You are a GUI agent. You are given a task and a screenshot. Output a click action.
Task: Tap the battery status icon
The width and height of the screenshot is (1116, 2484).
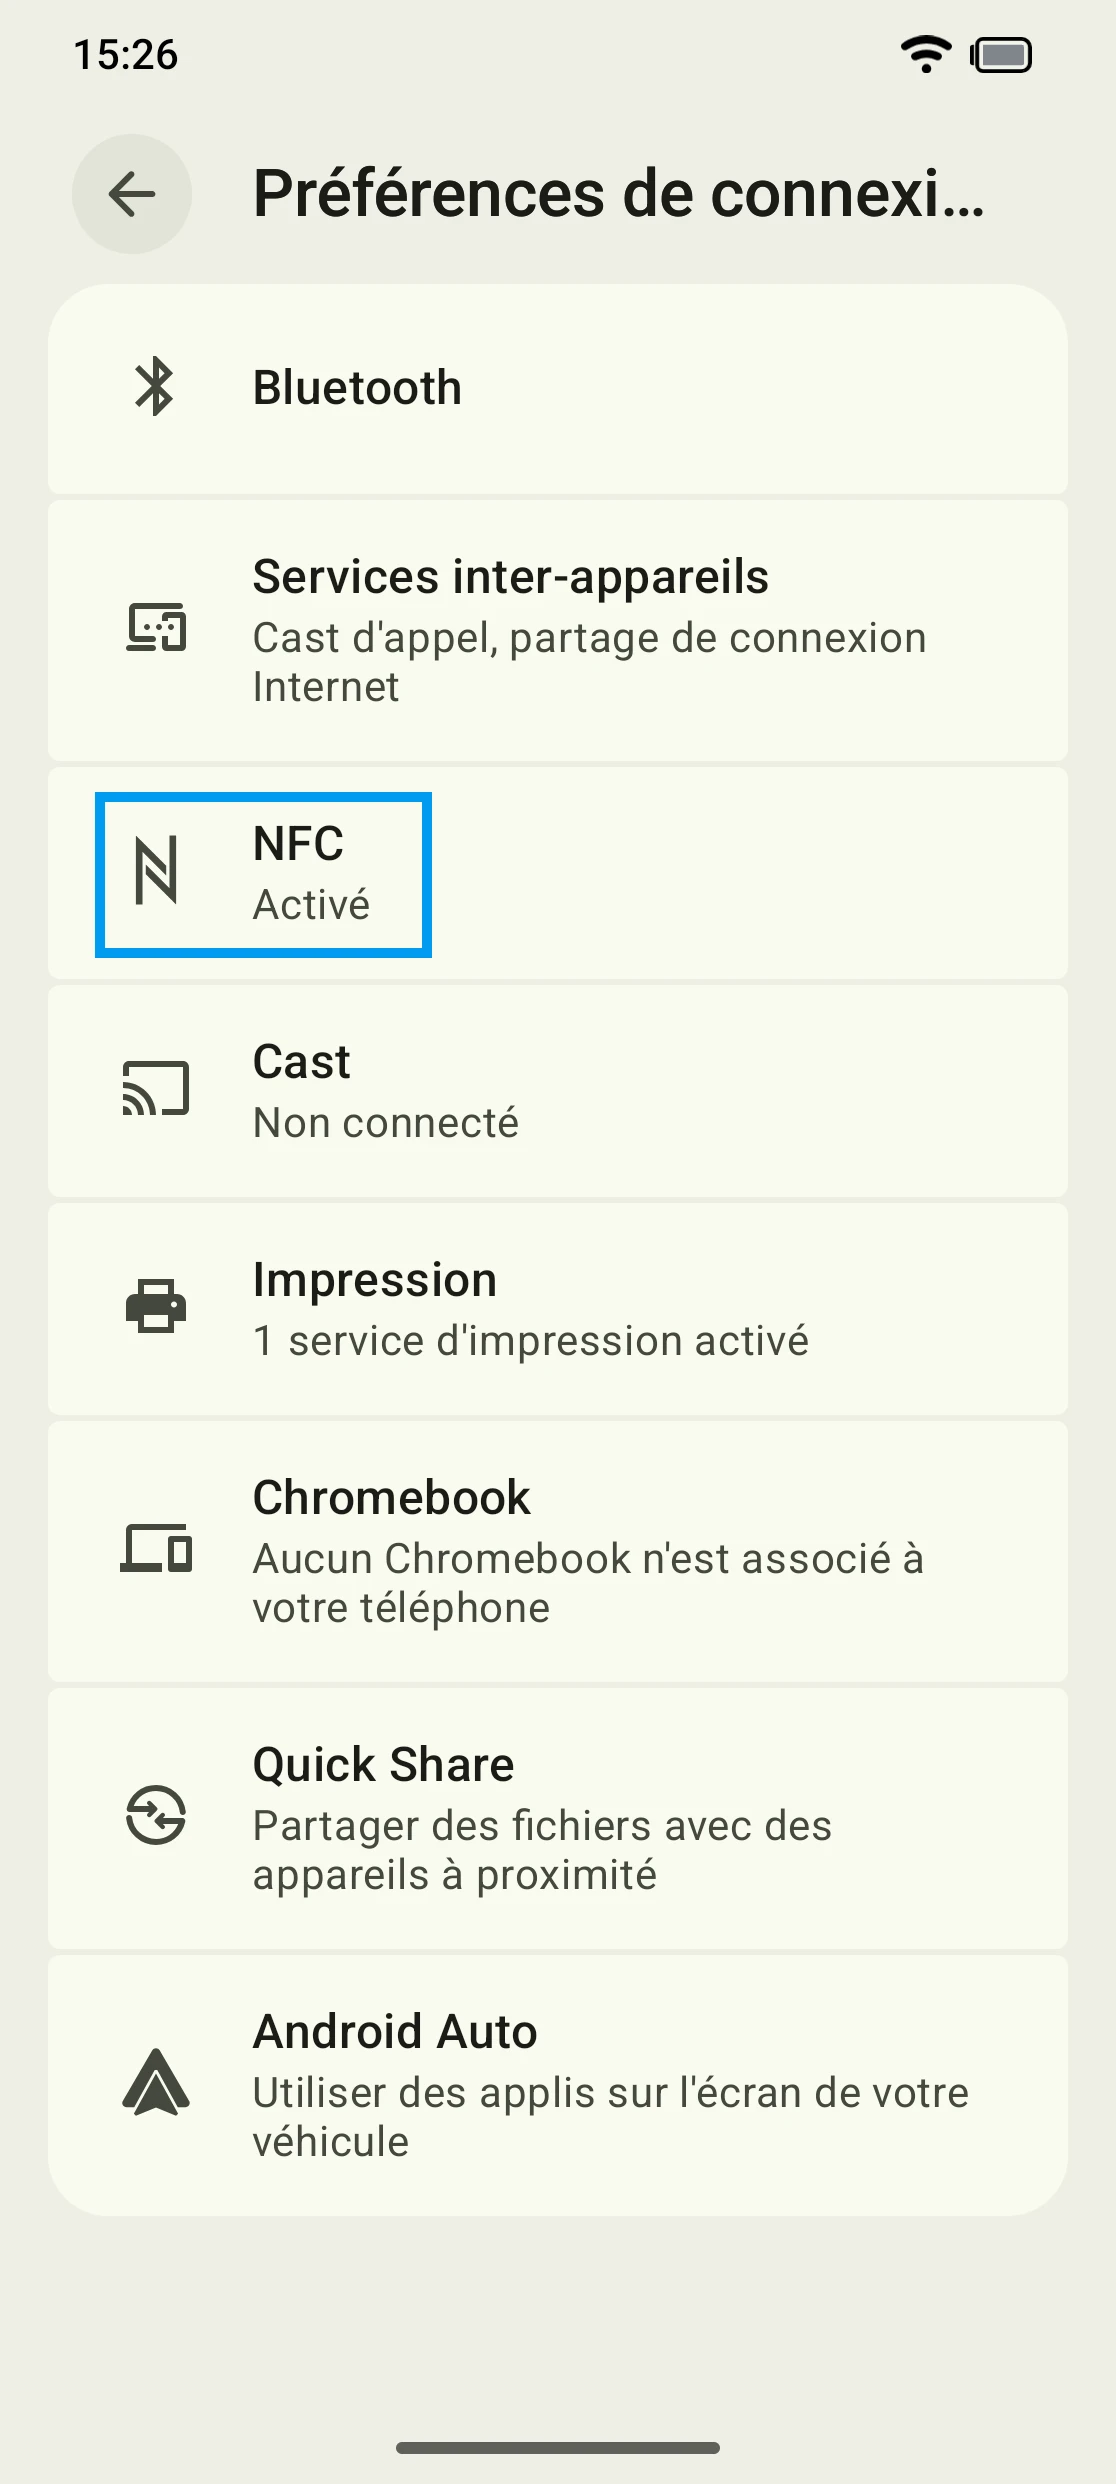point(1001,55)
